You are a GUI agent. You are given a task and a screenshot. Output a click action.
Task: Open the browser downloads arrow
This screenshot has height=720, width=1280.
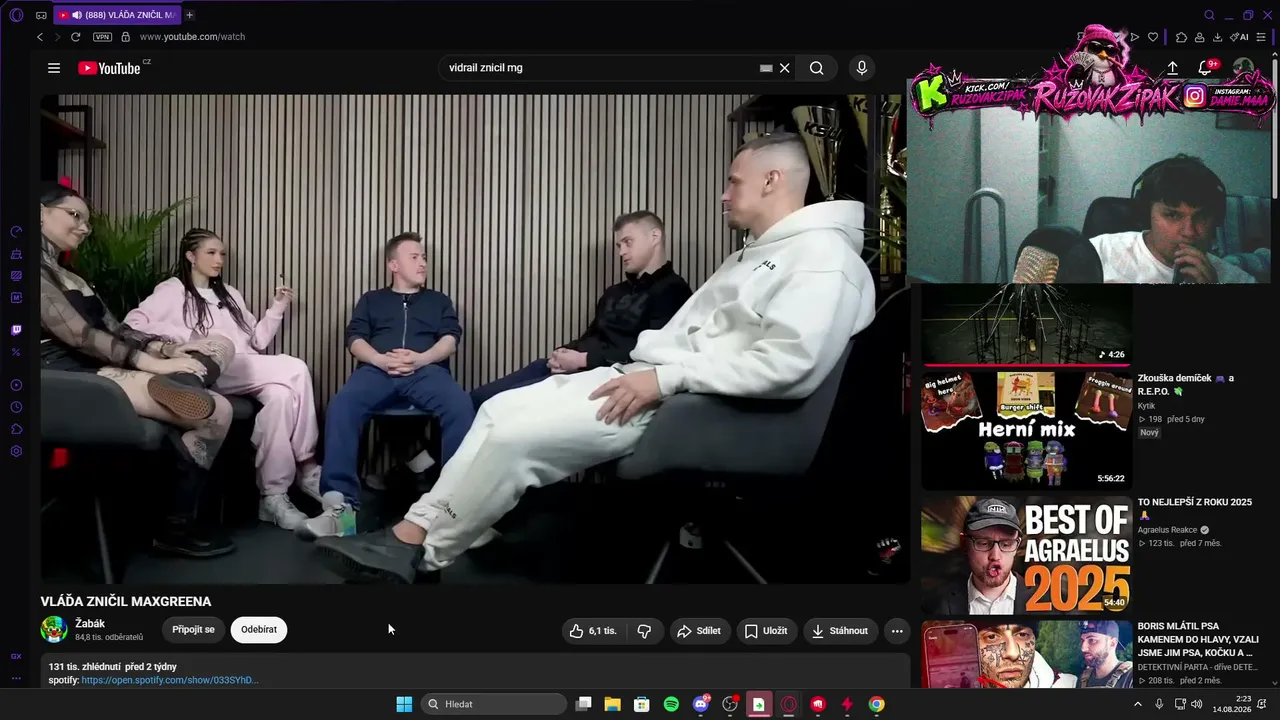coord(1217,37)
